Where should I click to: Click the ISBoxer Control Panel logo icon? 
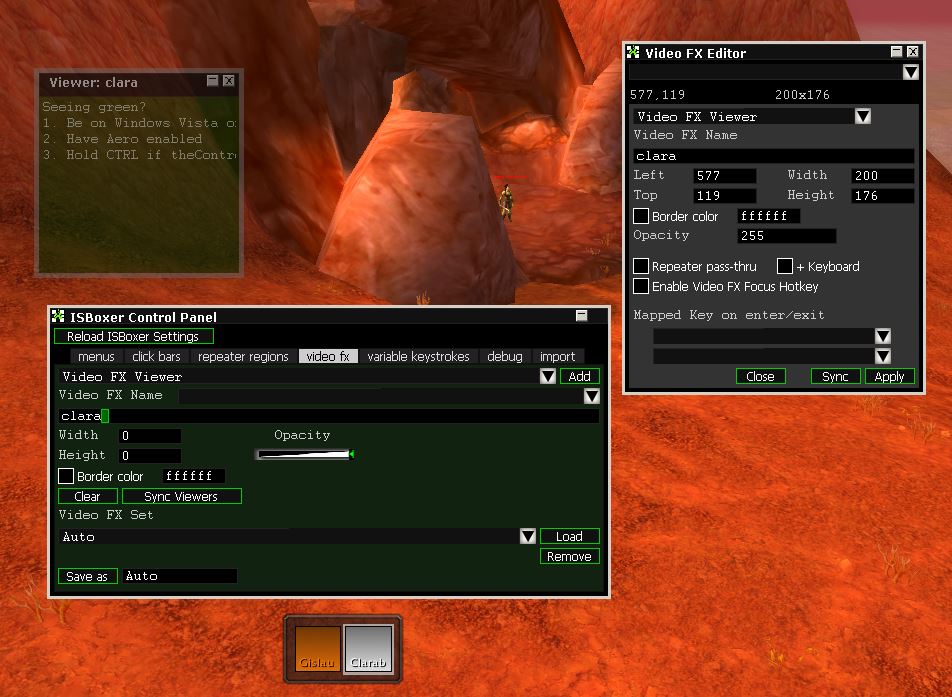(58, 316)
